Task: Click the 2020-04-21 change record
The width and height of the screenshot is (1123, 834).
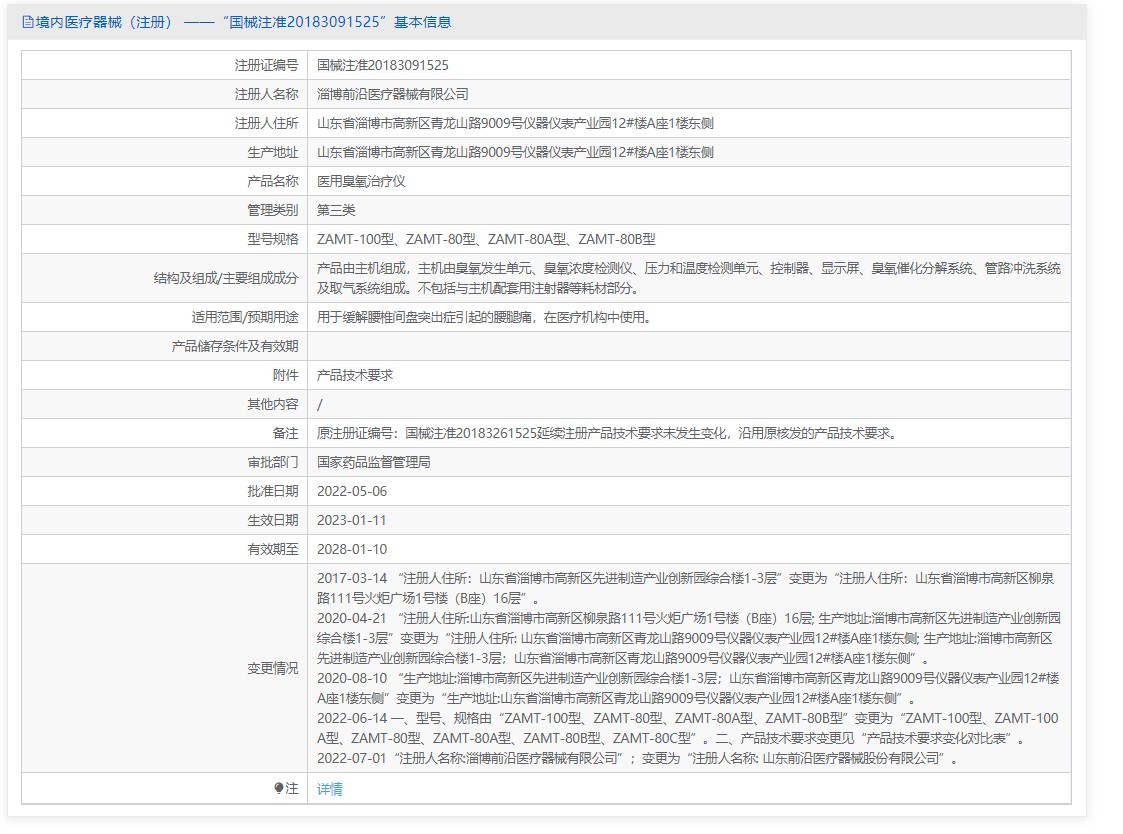Action: [689, 638]
